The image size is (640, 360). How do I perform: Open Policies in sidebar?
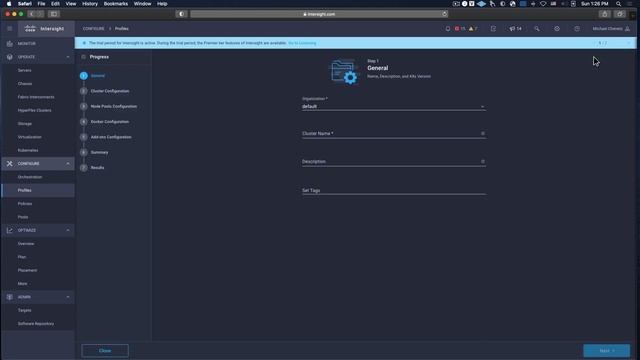25,204
